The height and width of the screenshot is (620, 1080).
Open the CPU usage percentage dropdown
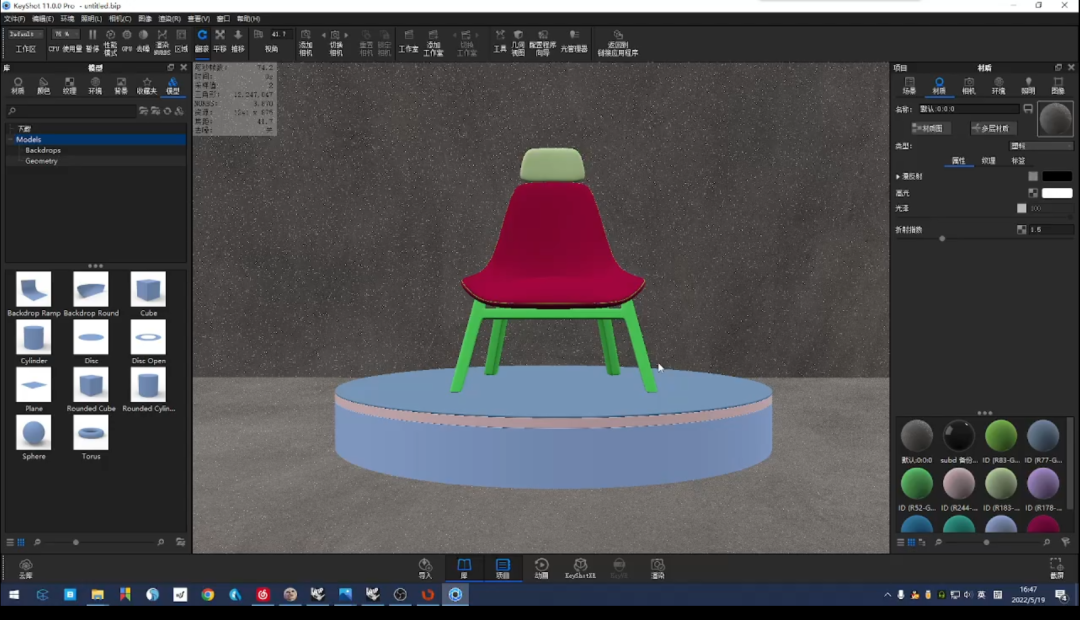click(x=66, y=34)
